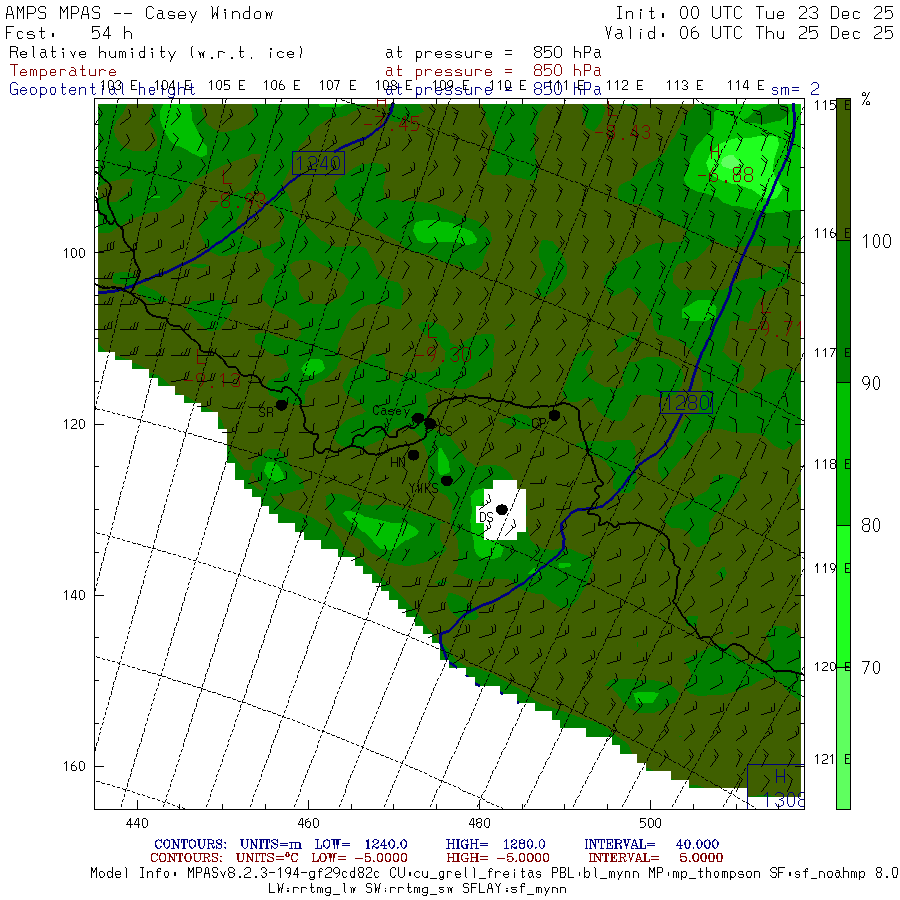900x900 pixels.
Task: Click the legend value 80
Action: 871,525
